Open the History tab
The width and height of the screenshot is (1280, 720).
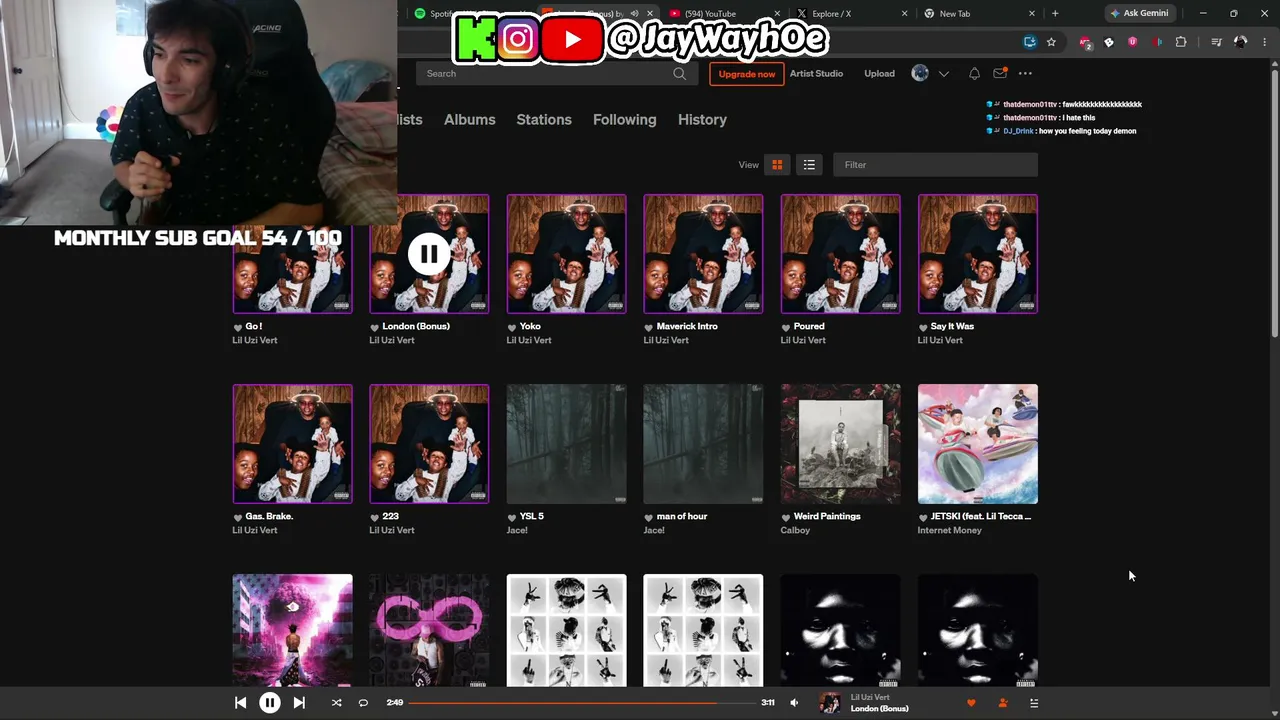[x=702, y=119]
